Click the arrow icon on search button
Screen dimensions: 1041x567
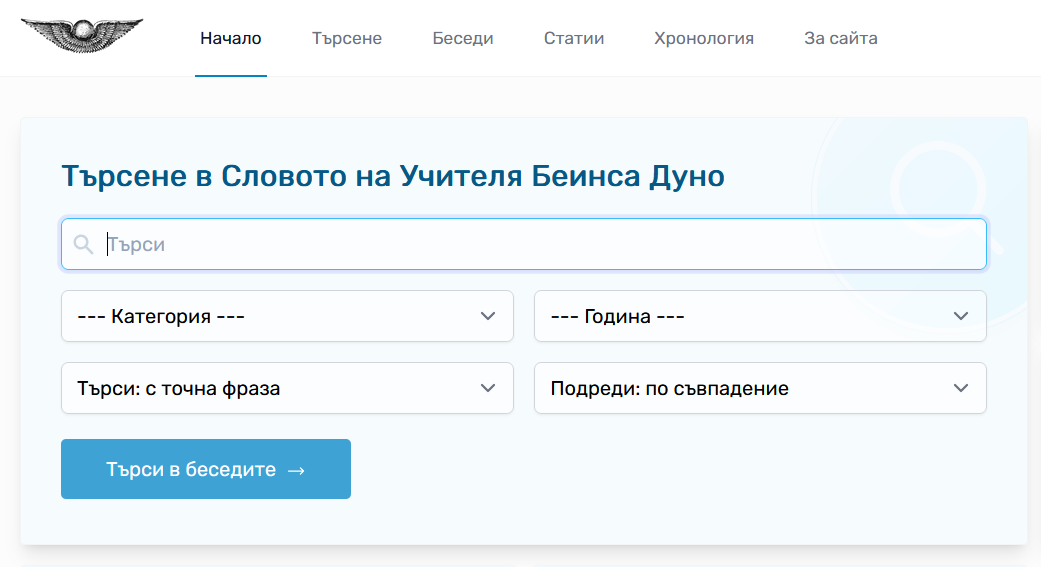click(x=296, y=470)
